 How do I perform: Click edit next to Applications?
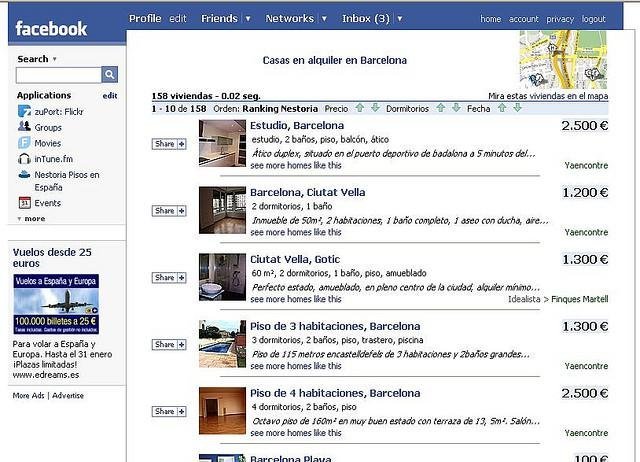pos(110,96)
